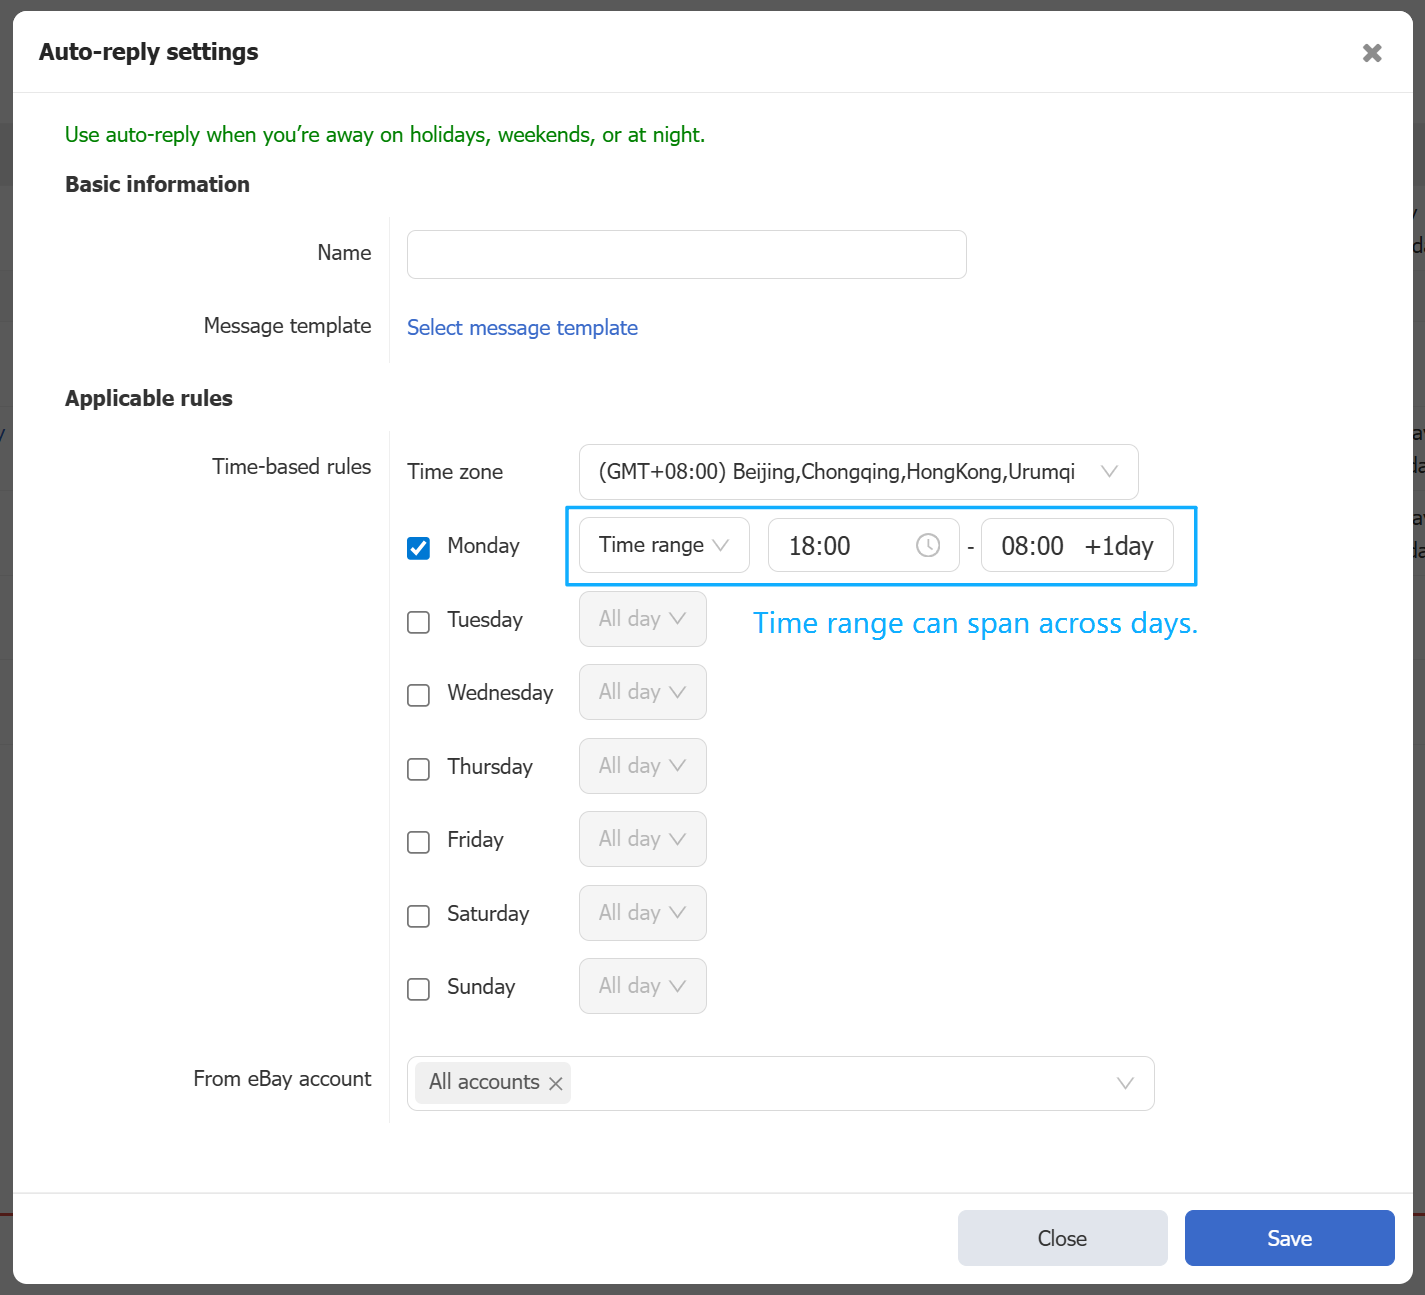Remove the All accounts tag
The width and height of the screenshot is (1425, 1295).
pos(556,1083)
